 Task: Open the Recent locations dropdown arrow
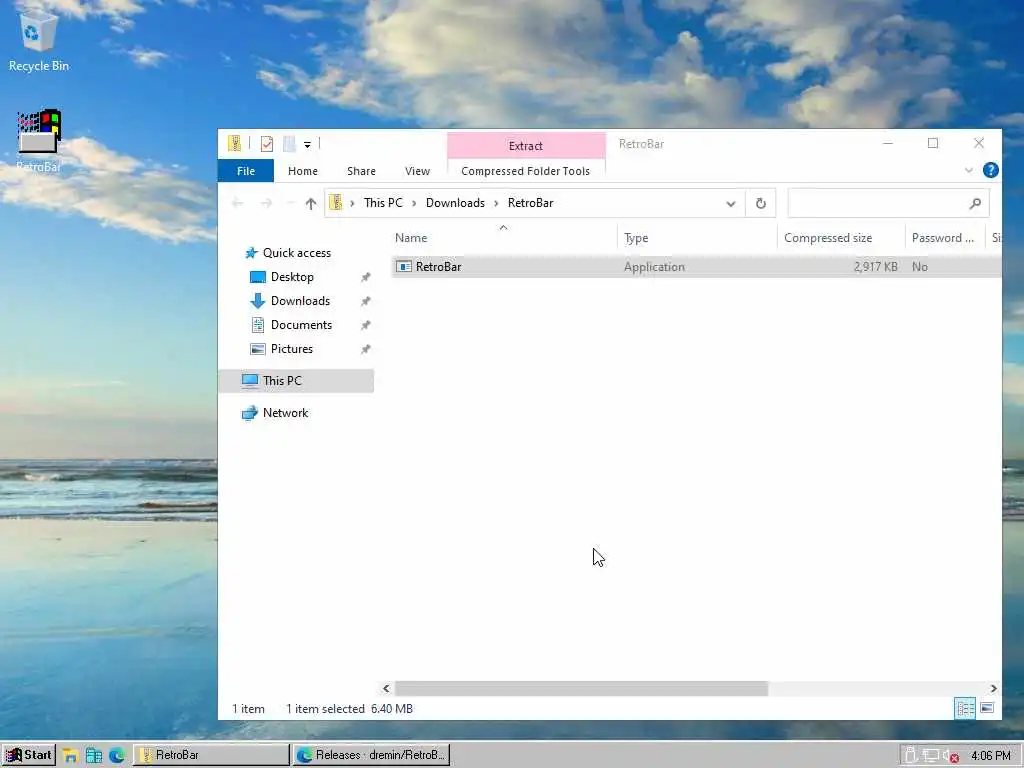click(x=290, y=203)
